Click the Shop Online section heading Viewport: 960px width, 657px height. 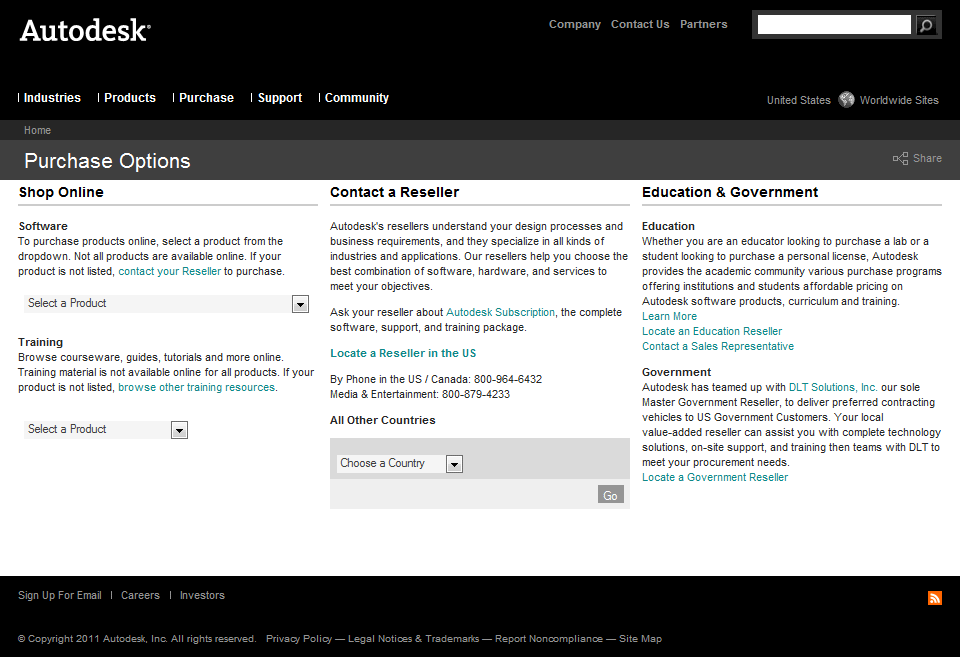61,192
